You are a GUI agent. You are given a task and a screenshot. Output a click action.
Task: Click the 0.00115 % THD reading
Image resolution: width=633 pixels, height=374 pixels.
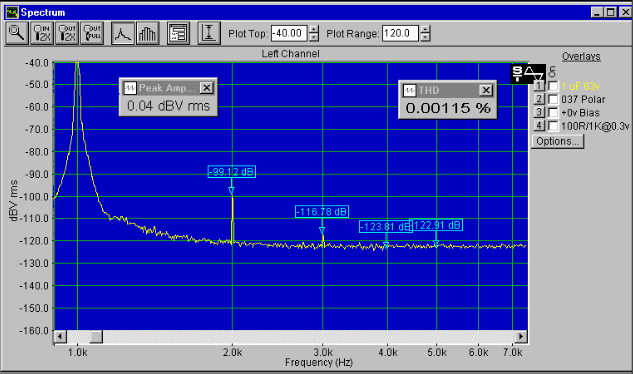click(x=448, y=108)
